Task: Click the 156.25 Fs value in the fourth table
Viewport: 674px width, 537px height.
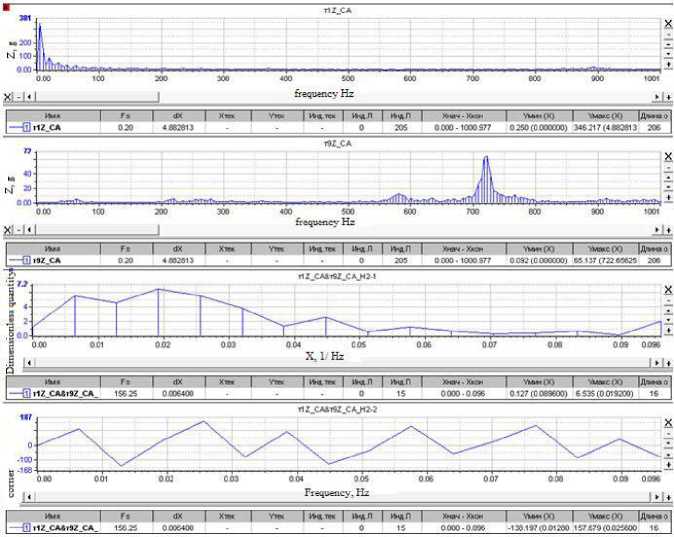Action: [x=126, y=528]
